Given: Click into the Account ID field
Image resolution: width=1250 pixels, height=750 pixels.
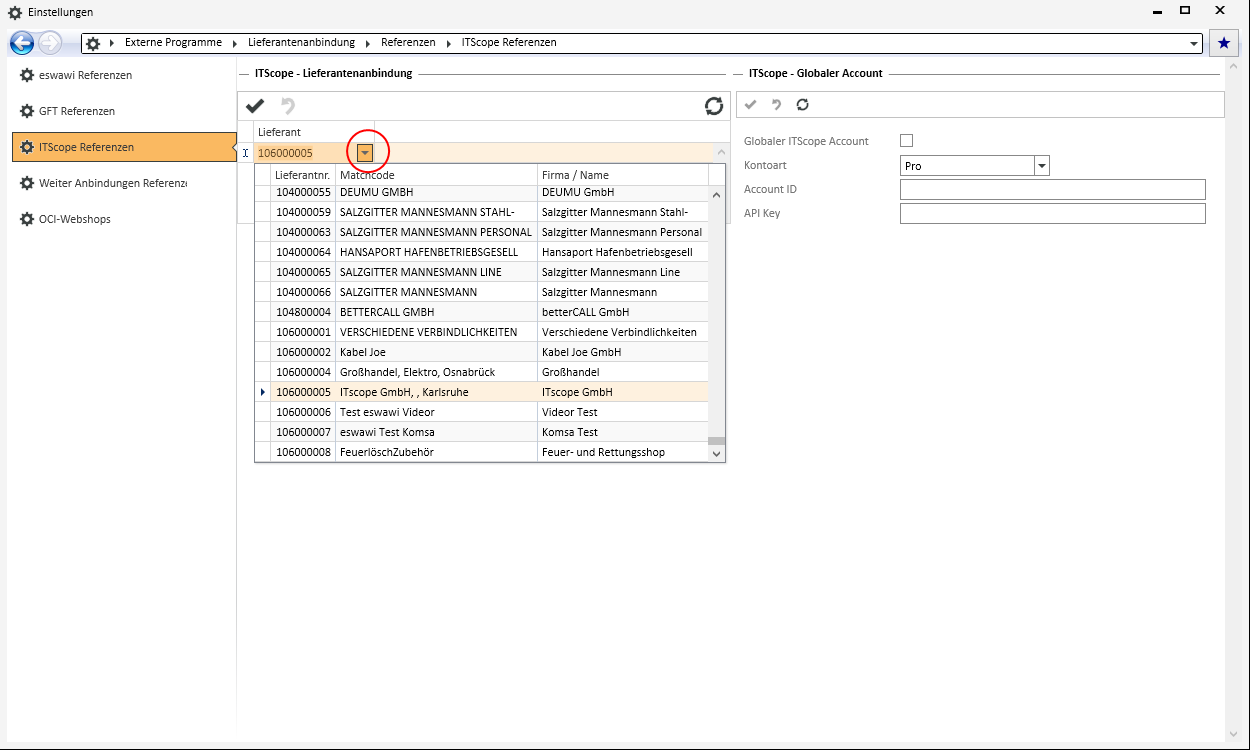Looking at the screenshot, I should pyautogui.click(x=1053, y=190).
